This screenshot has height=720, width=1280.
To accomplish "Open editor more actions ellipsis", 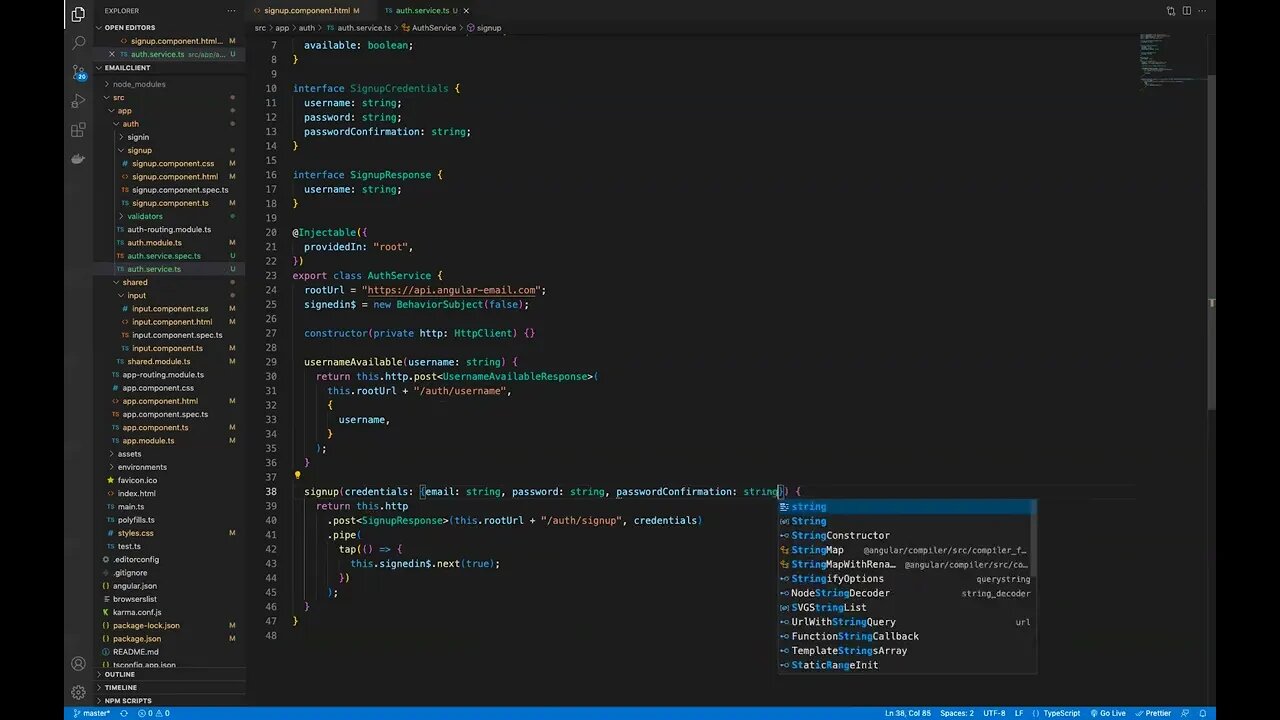I will click(1204, 11).
